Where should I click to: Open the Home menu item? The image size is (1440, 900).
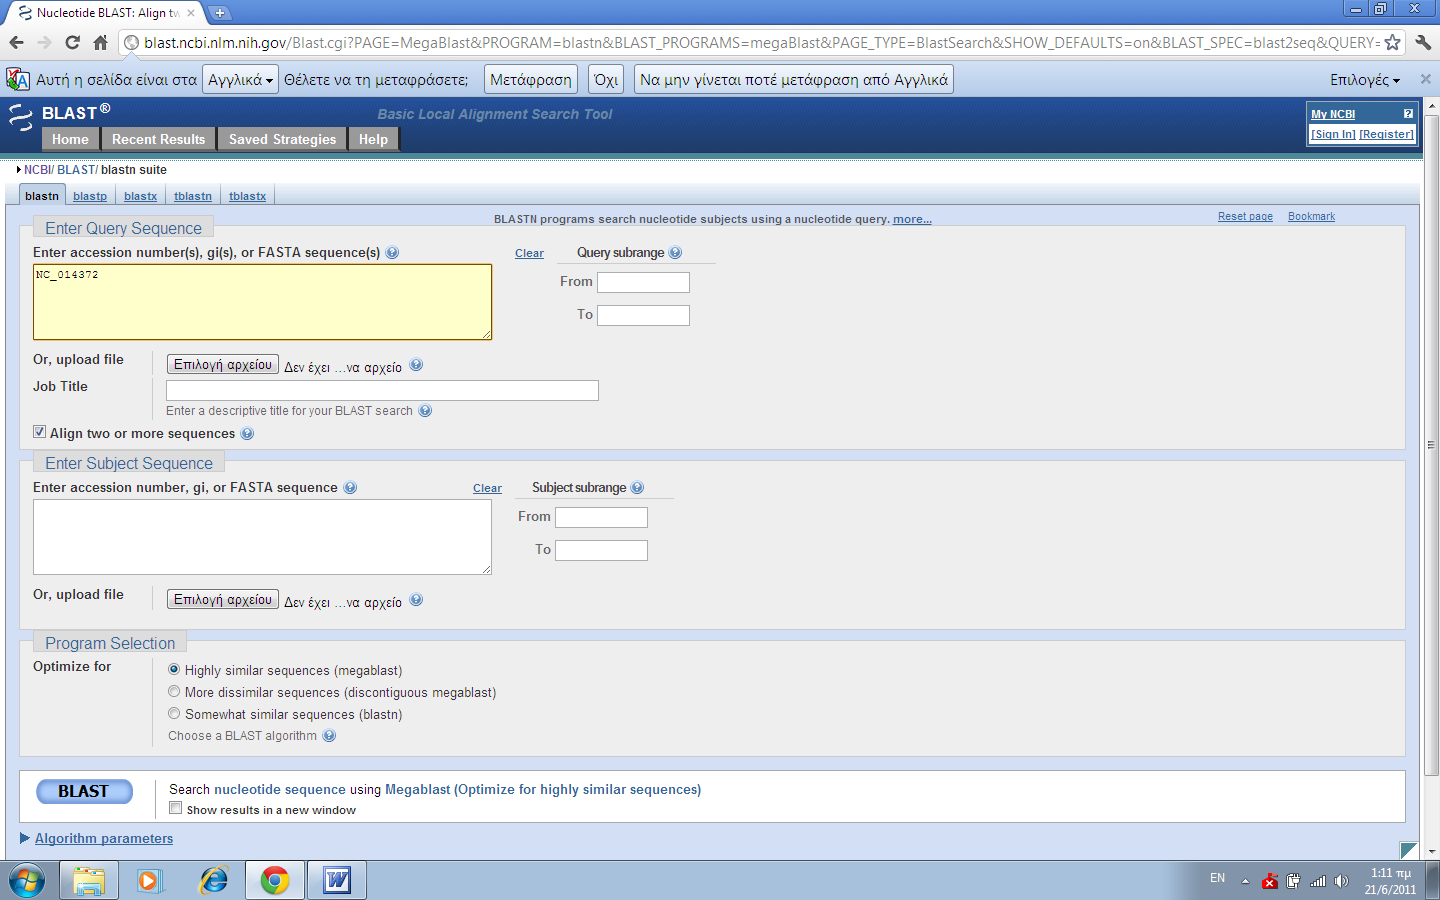[70, 139]
